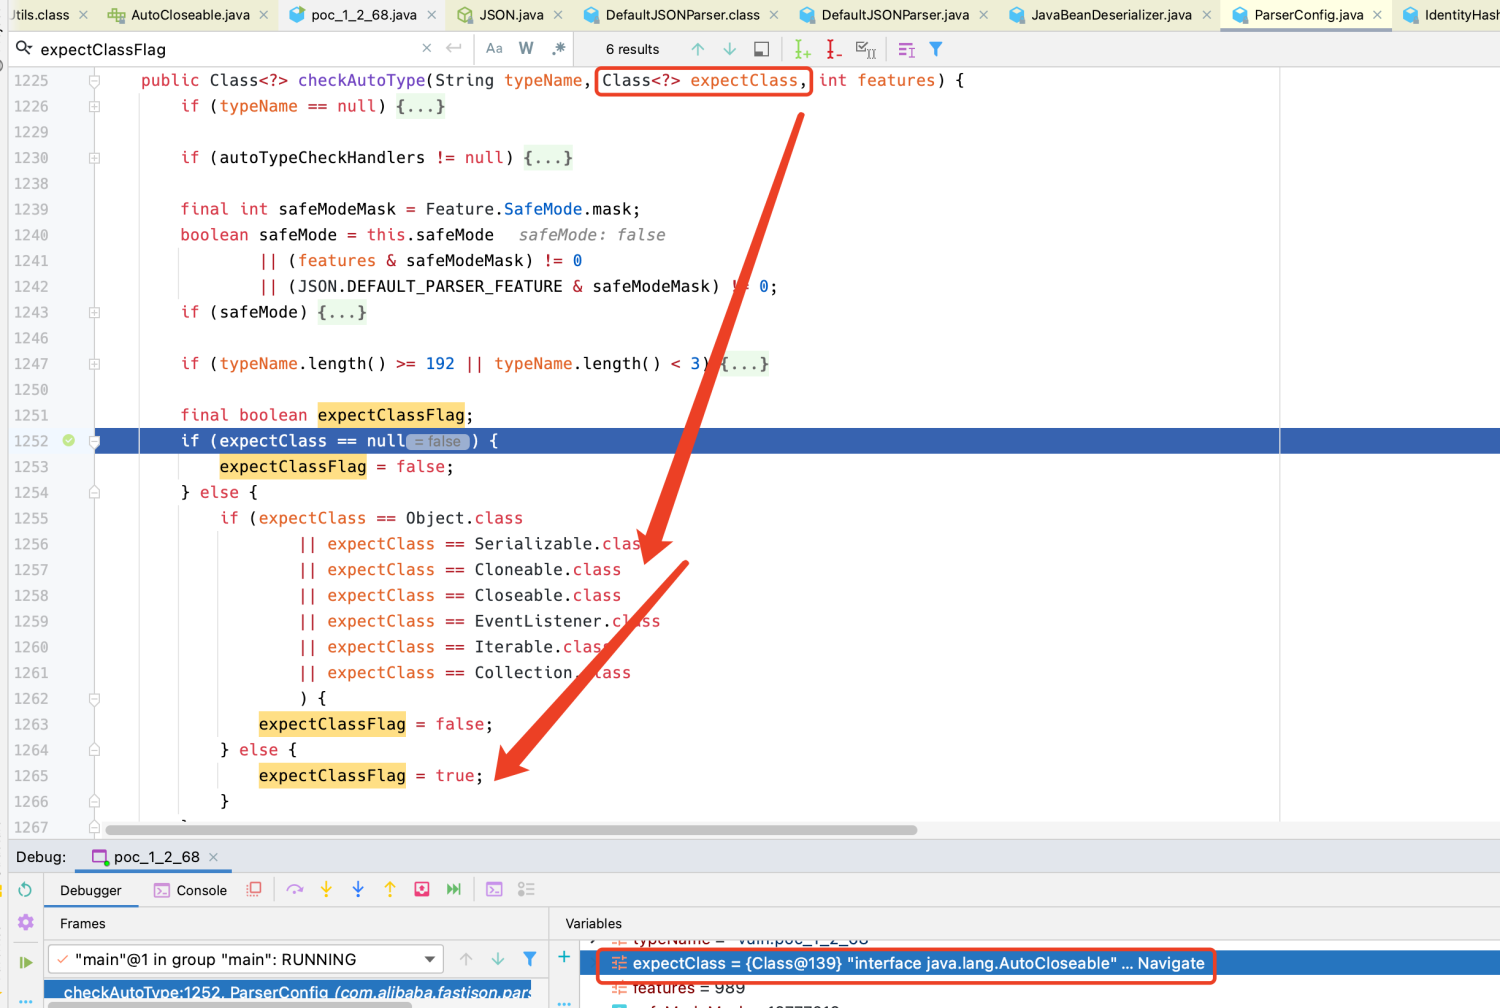The width and height of the screenshot is (1500, 1008).
Task: Unselect the current occurrence
Action: point(833,49)
